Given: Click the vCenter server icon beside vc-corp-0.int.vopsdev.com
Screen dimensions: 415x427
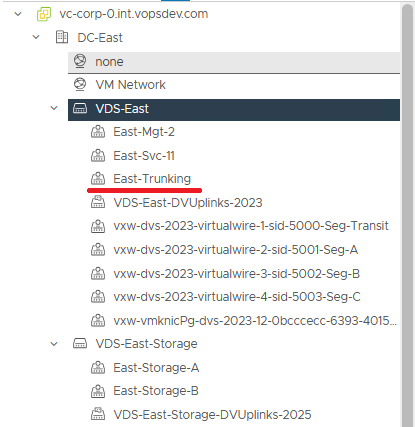Looking at the screenshot, I should [x=44, y=14].
